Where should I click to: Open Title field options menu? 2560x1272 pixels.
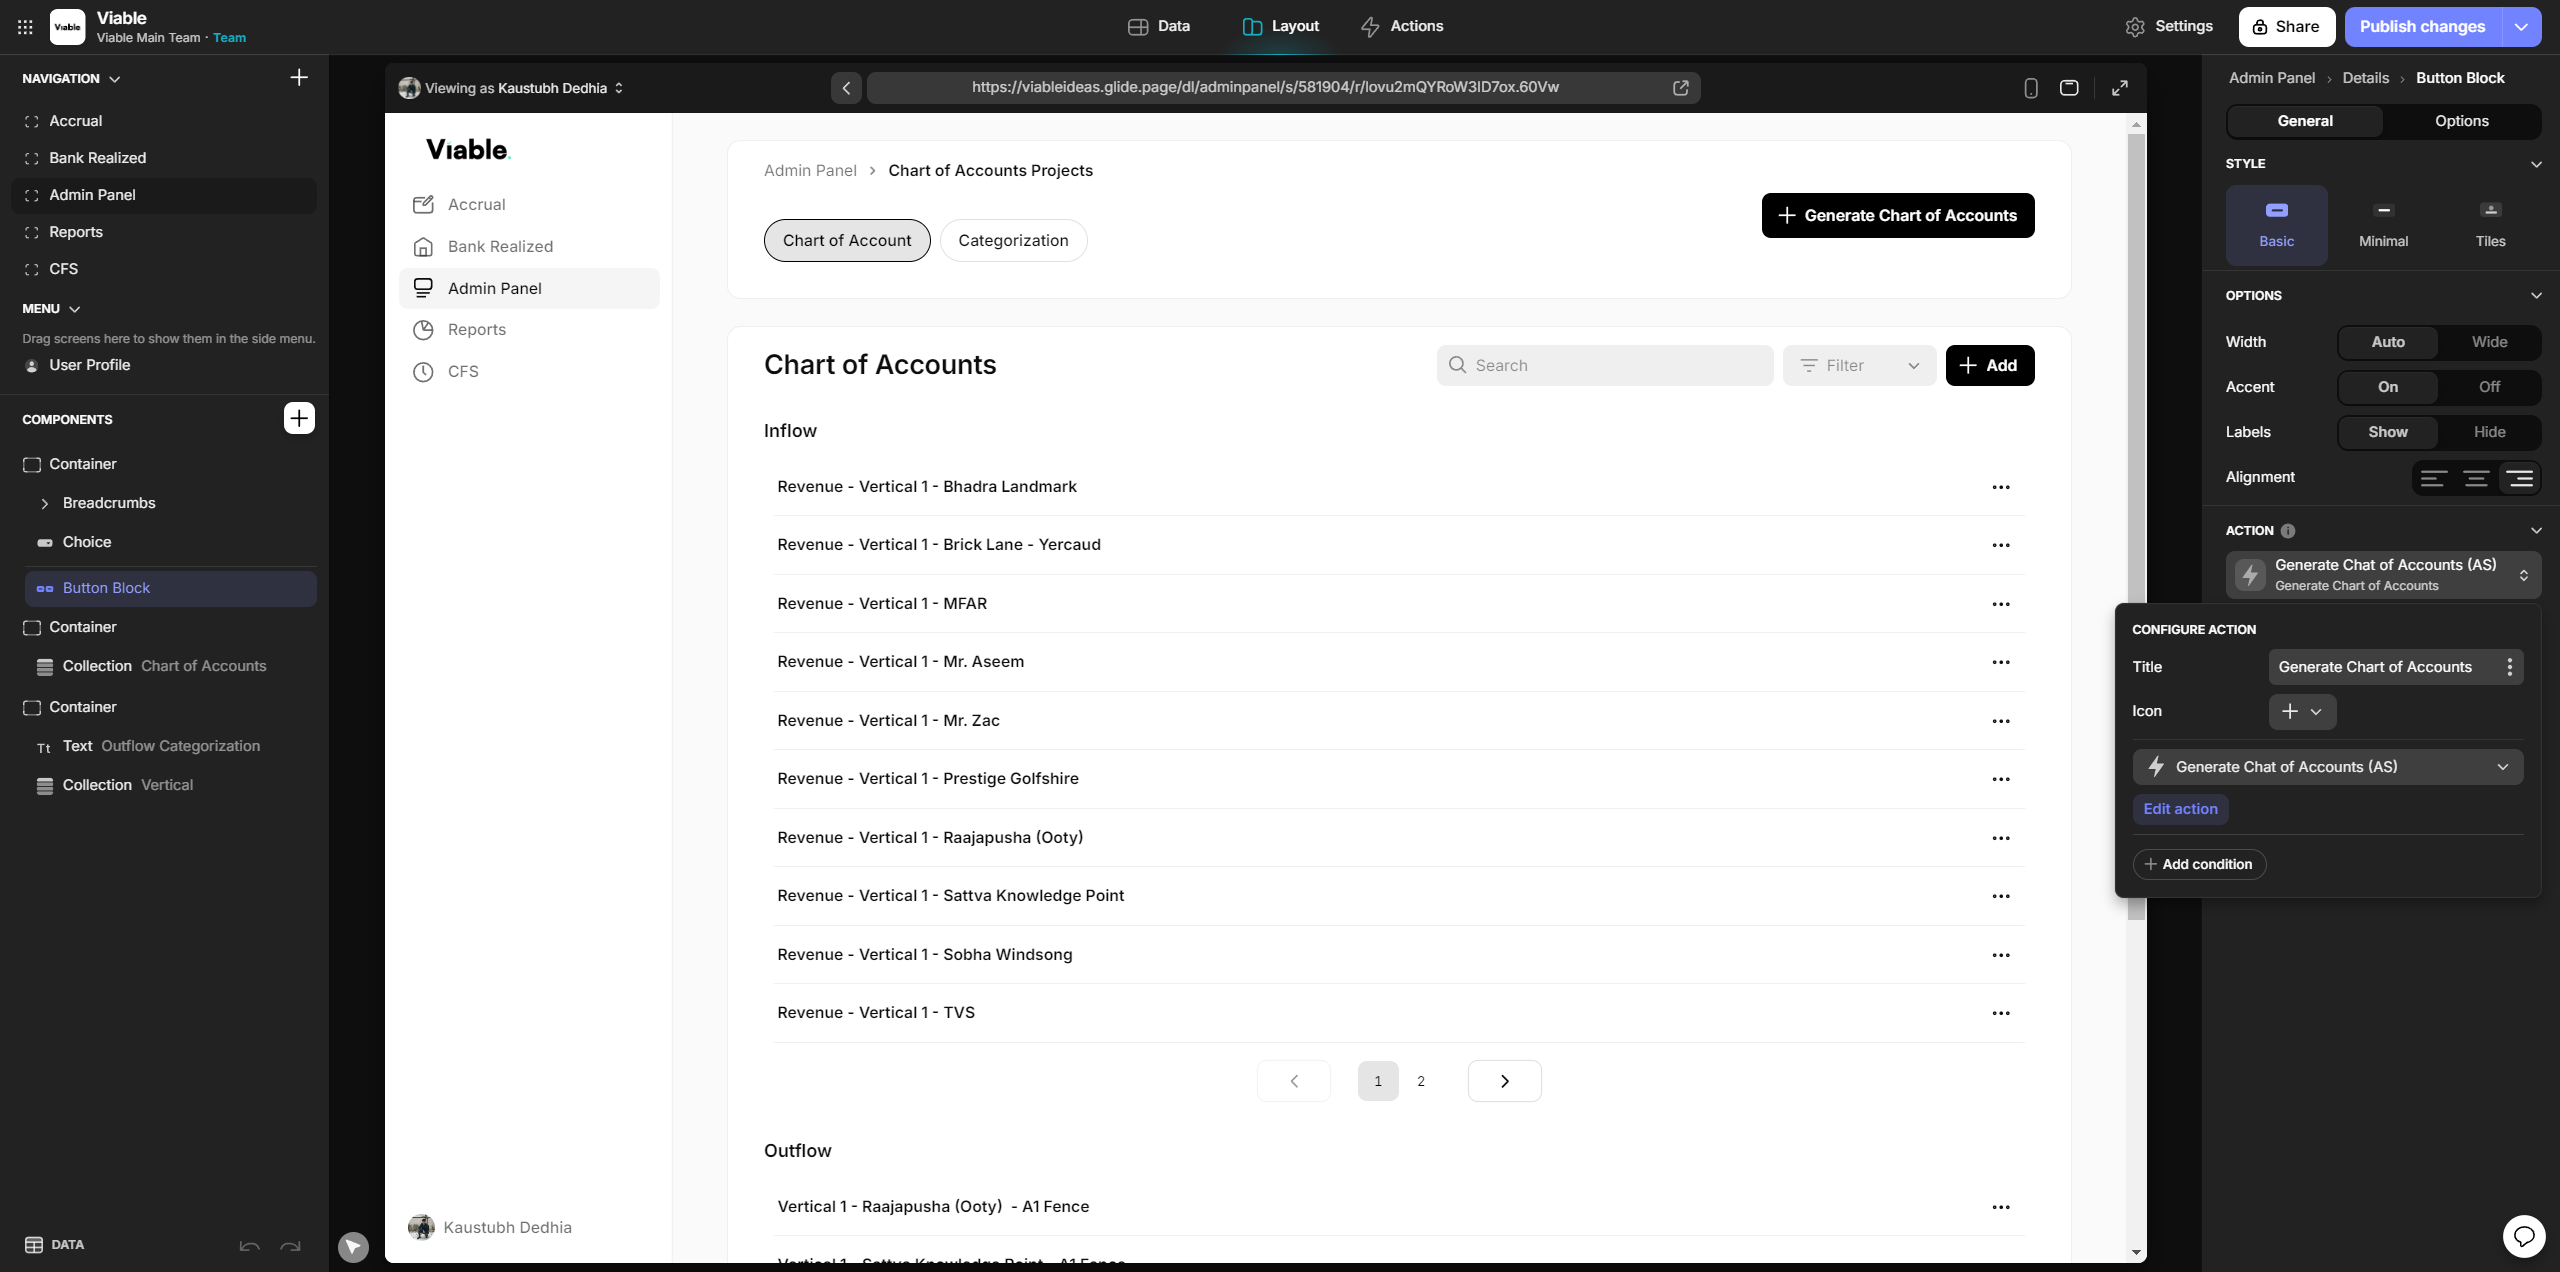pyautogui.click(x=2509, y=667)
